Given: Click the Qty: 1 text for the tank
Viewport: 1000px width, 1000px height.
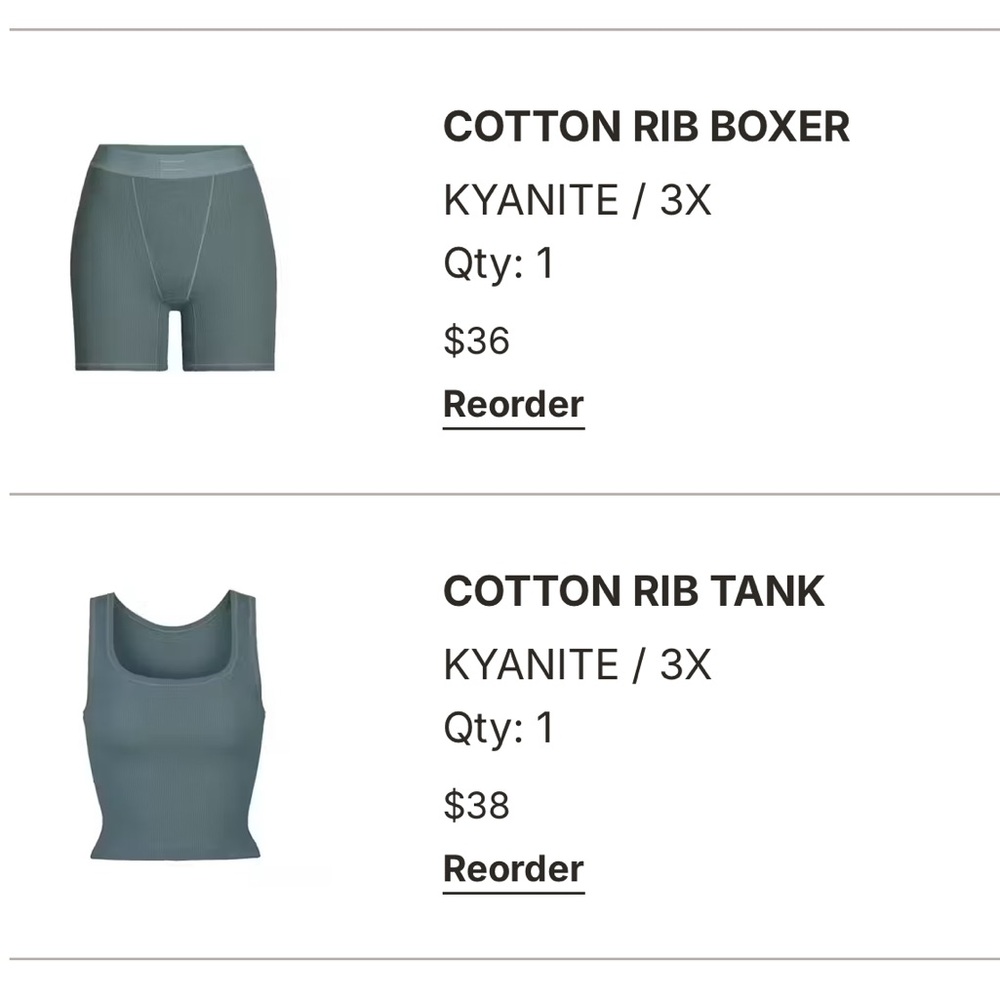Looking at the screenshot, I should coord(499,728).
